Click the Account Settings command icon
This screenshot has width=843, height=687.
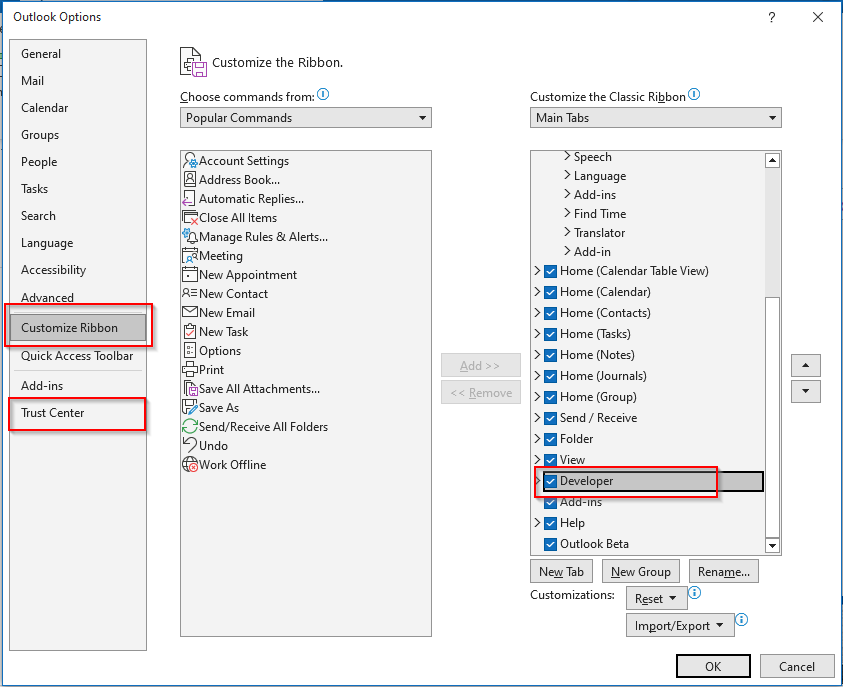click(190, 160)
